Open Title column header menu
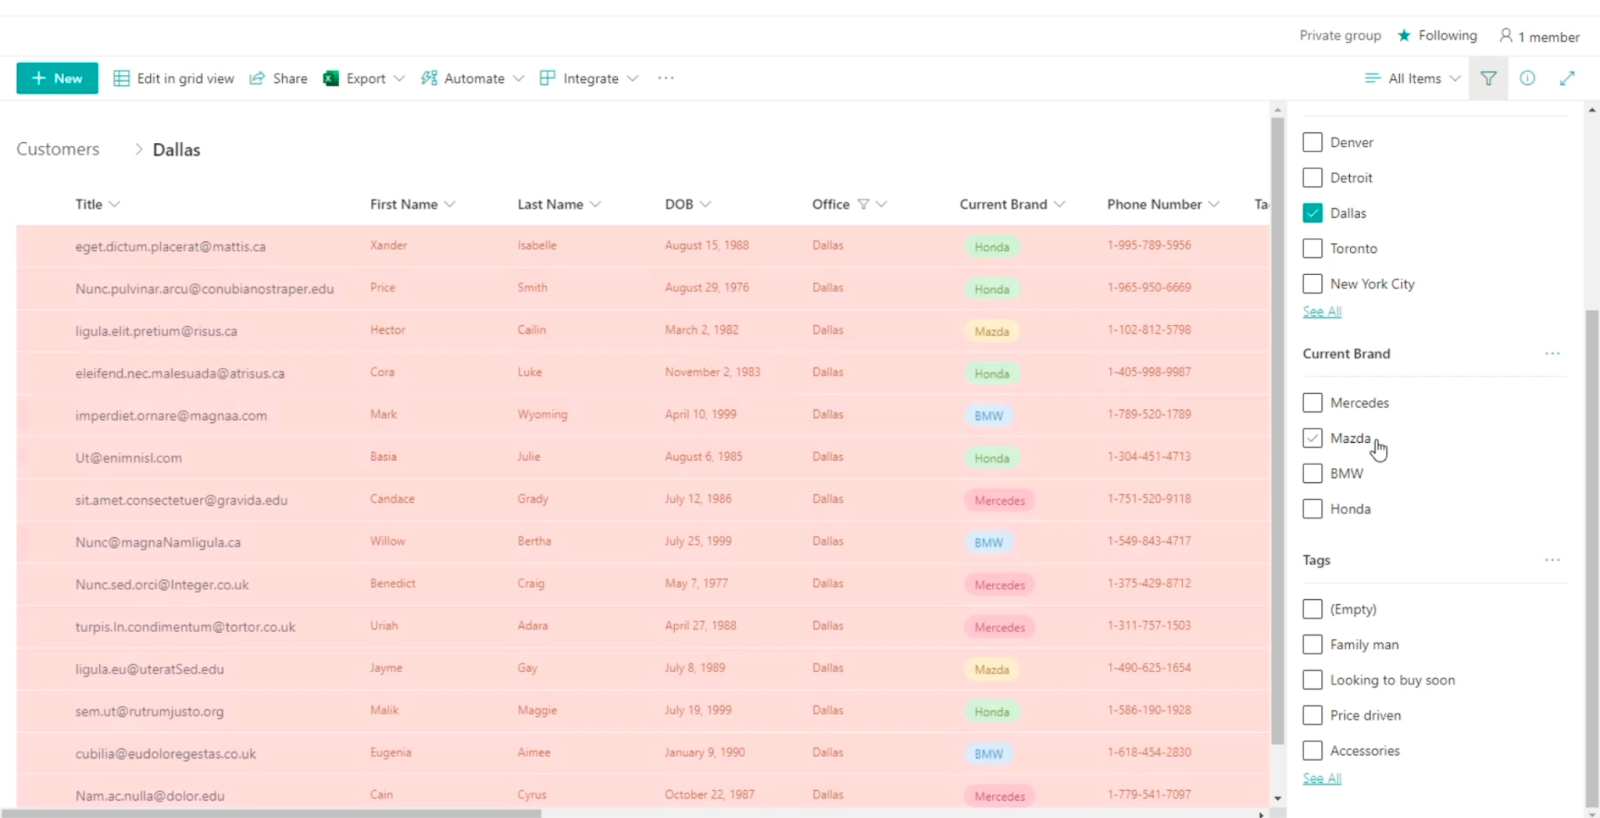Screen dimensions: 1600x818 (x=97, y=204)
